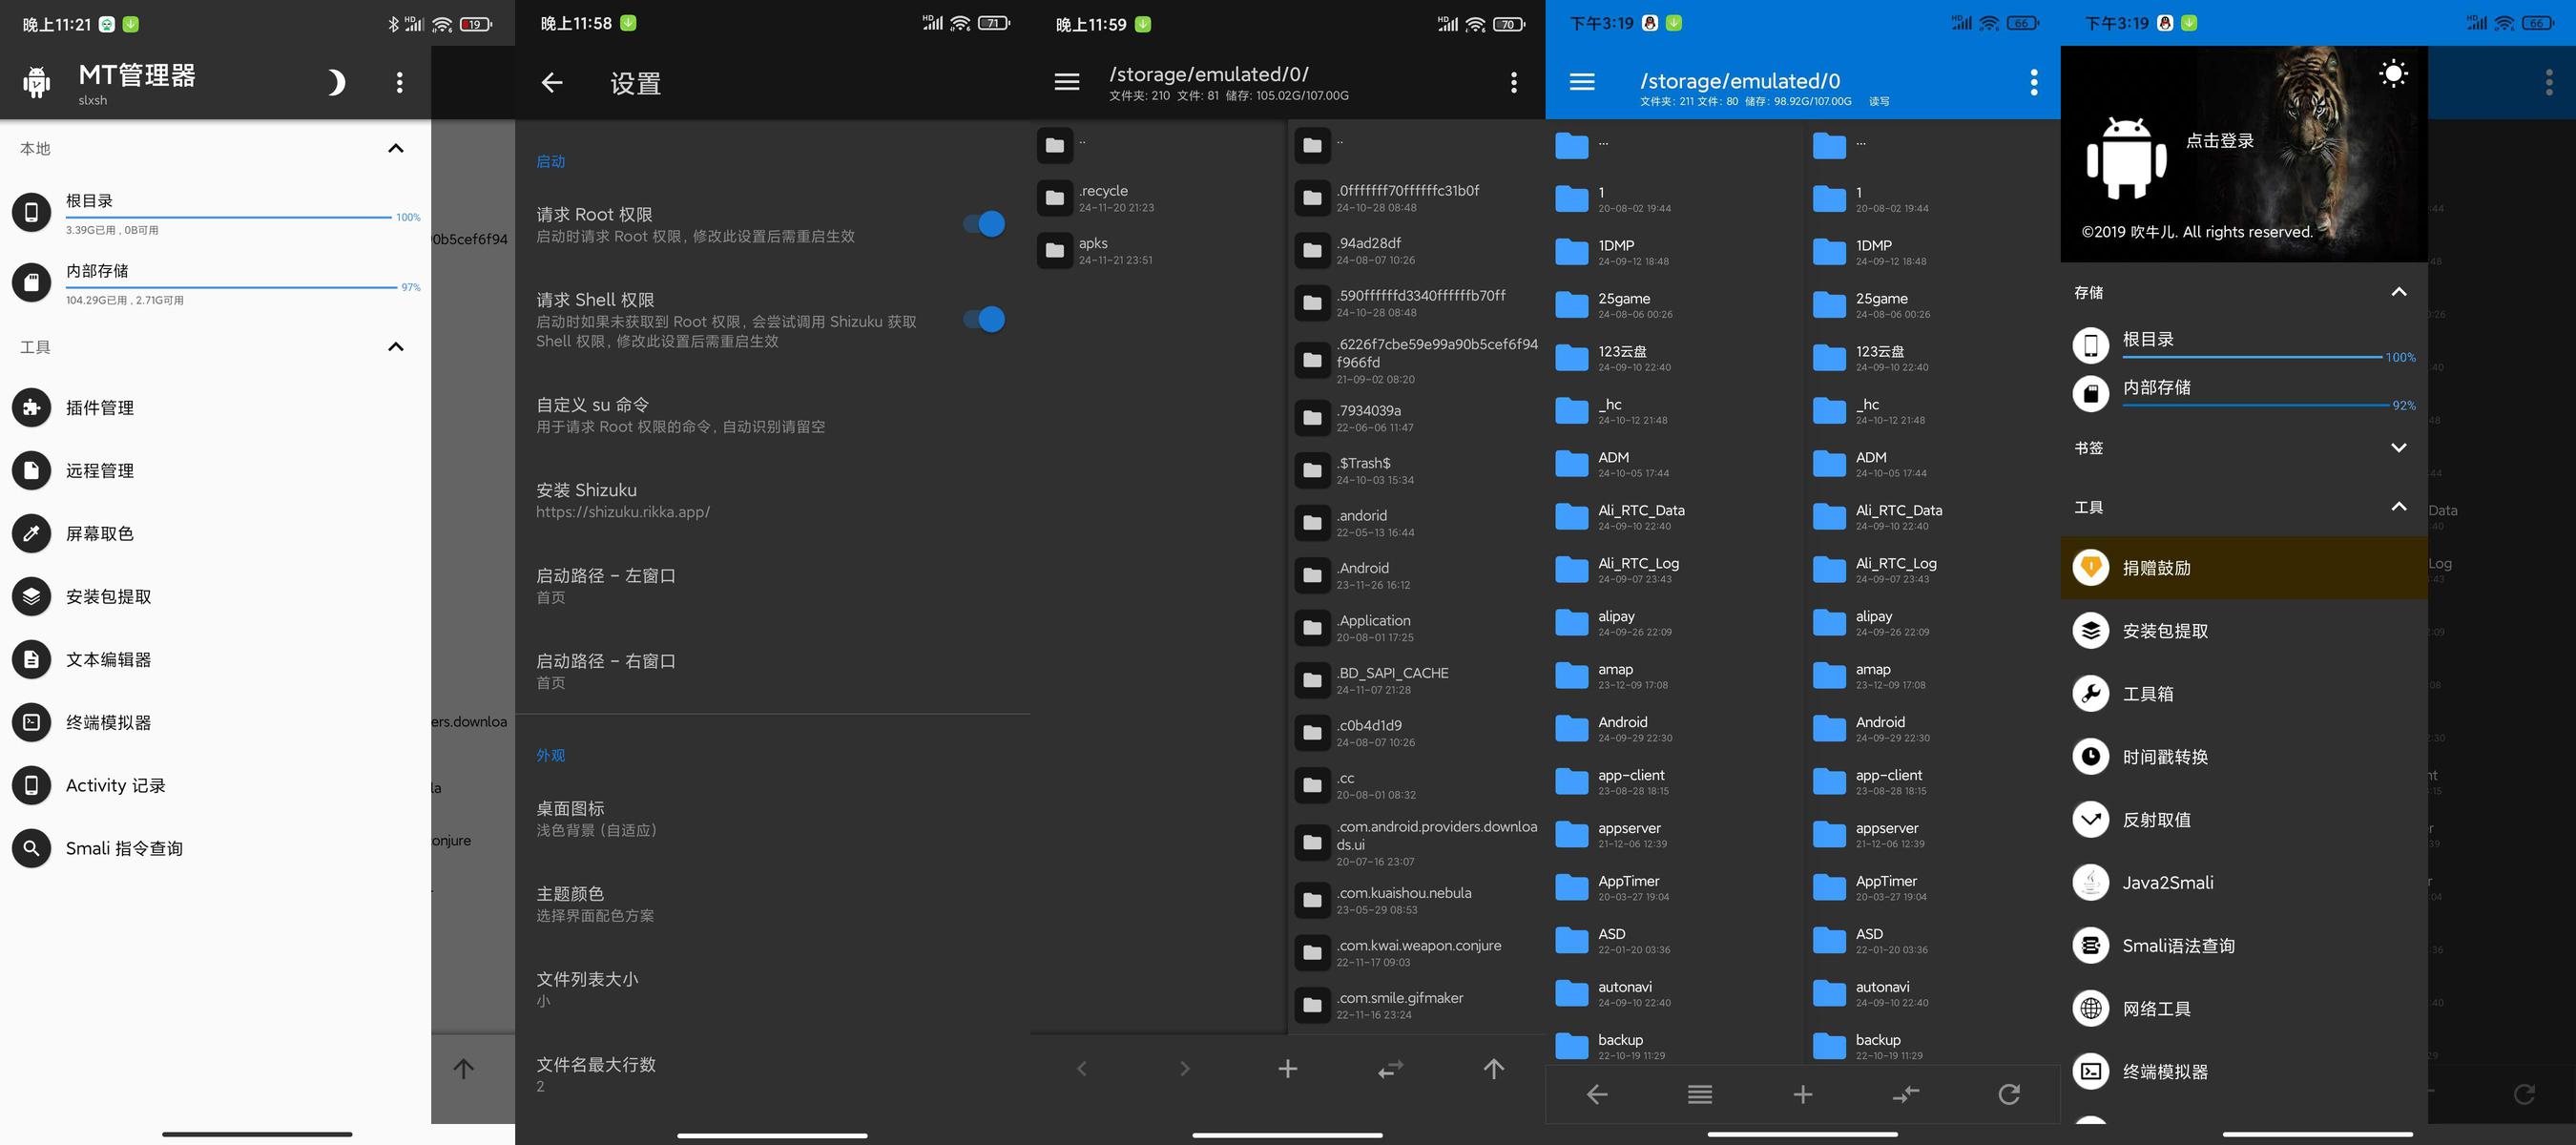Open overflow menu in MT管理器 header
Screen dimensions: 2576x1145
[x=400, y=82]
